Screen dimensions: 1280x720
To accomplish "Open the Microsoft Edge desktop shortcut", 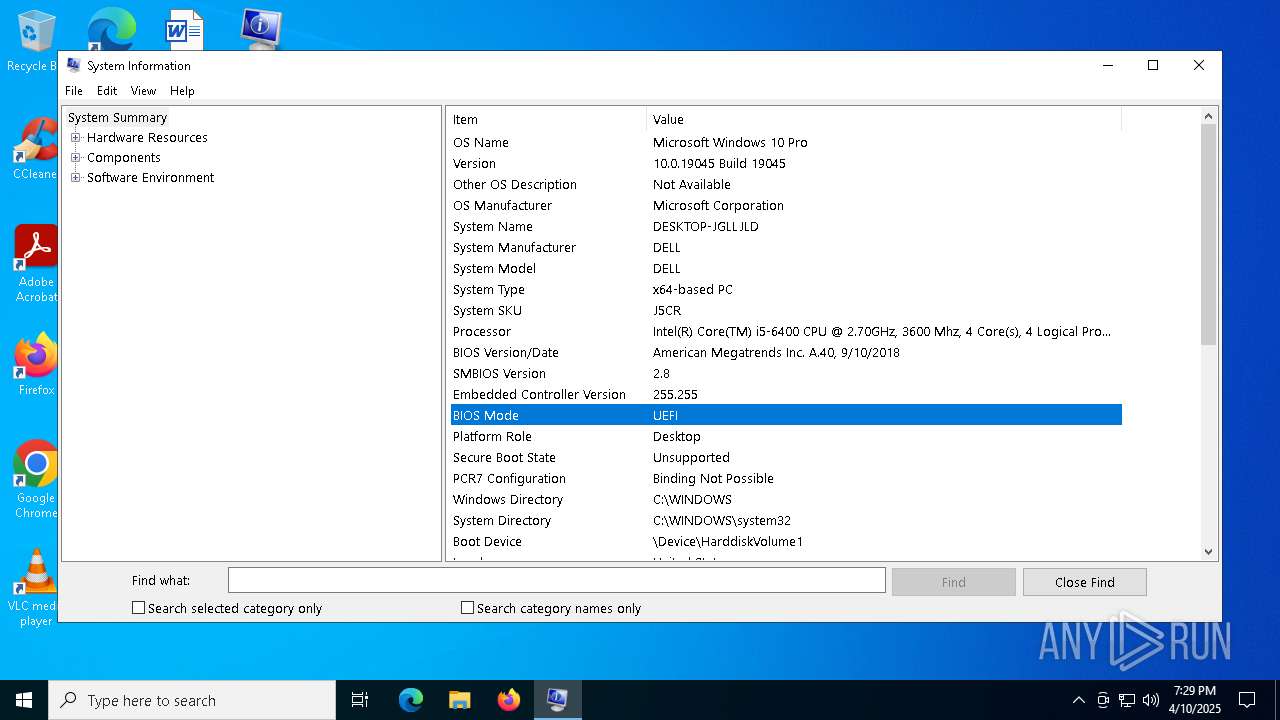I will pos(111,30).
